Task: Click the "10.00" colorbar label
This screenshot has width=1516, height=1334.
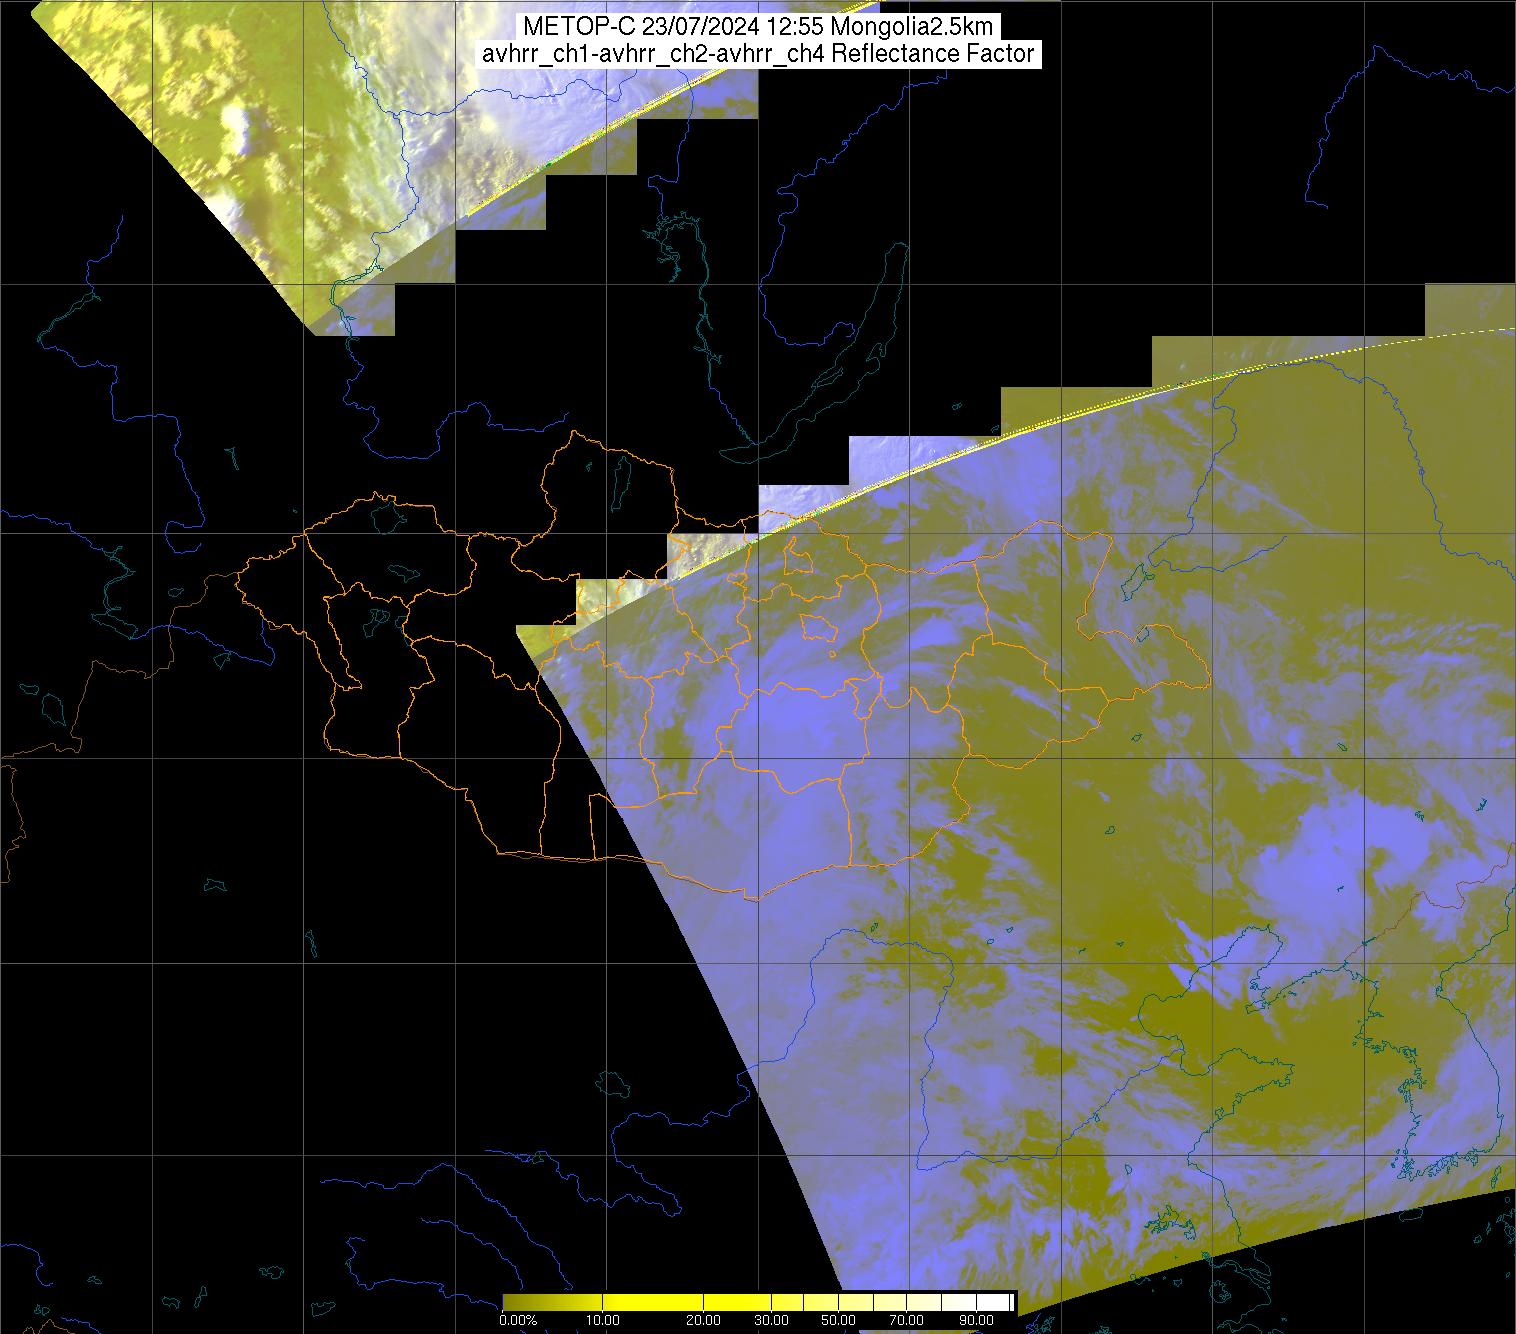Action: (603, 1320)
